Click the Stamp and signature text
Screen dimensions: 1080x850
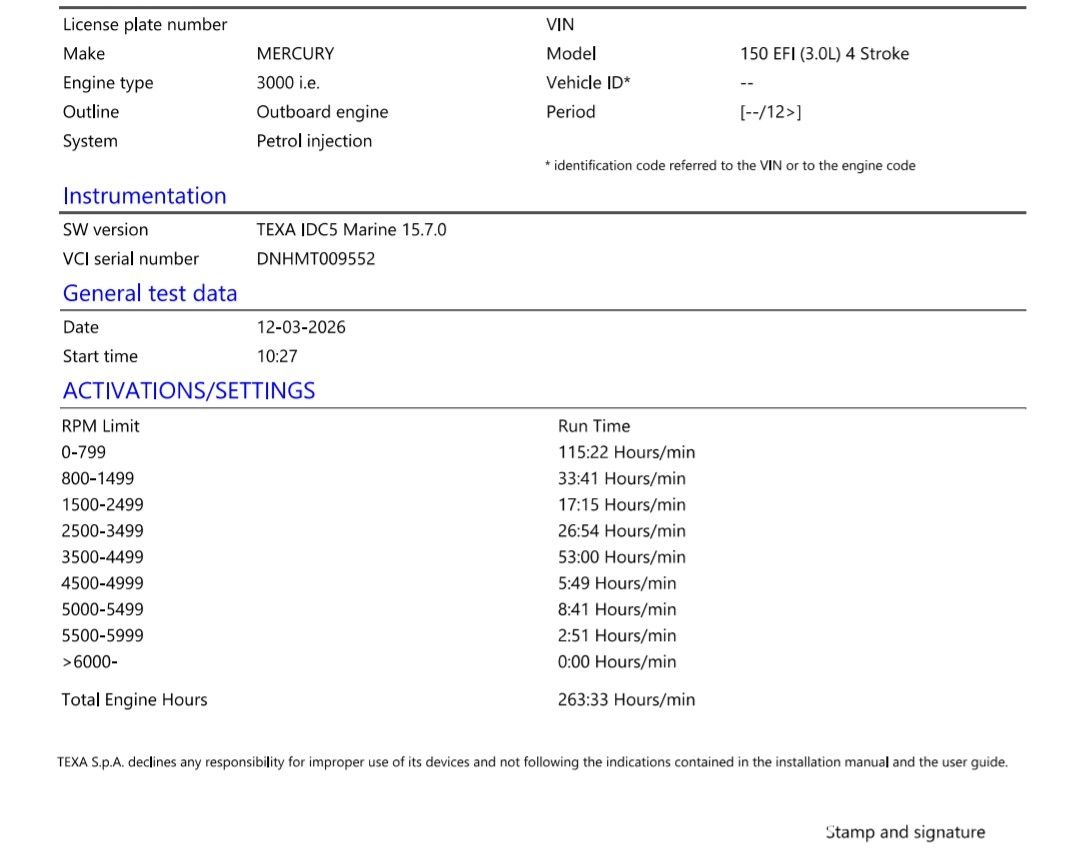905,832
